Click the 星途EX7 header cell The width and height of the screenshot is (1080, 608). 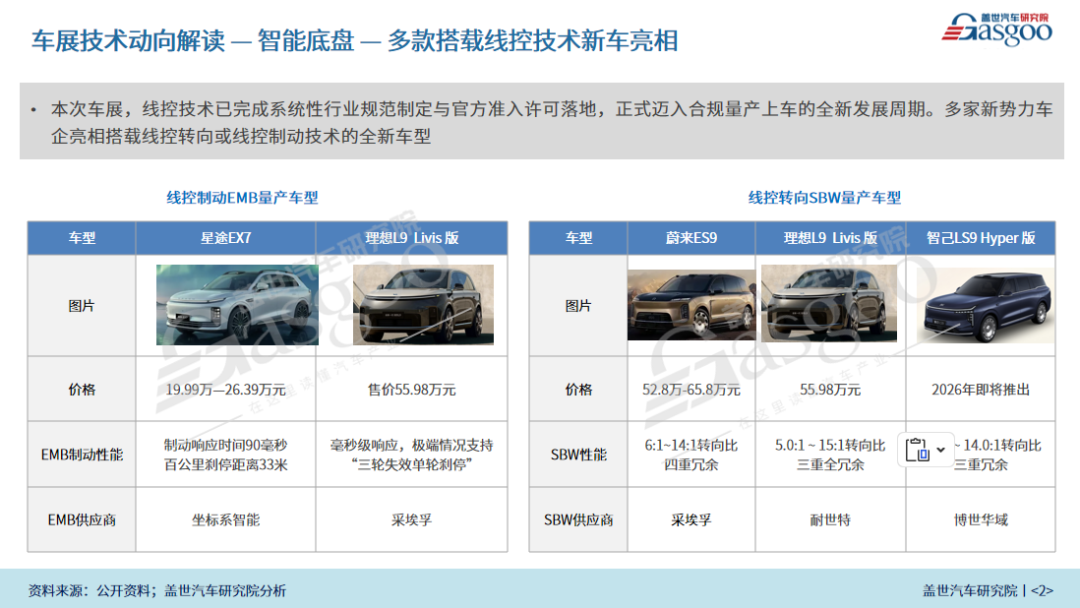[226, 238]
